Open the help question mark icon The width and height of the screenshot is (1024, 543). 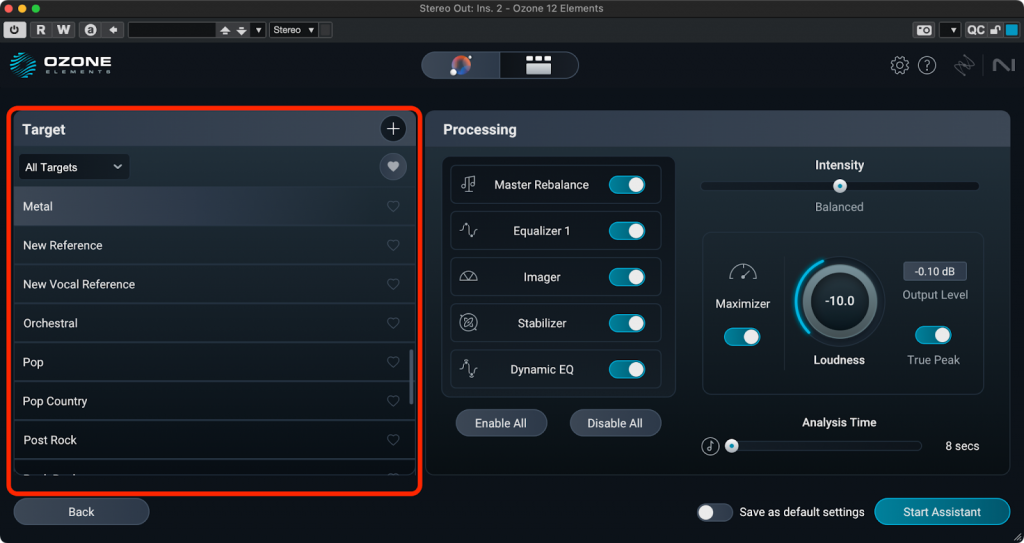927,66
